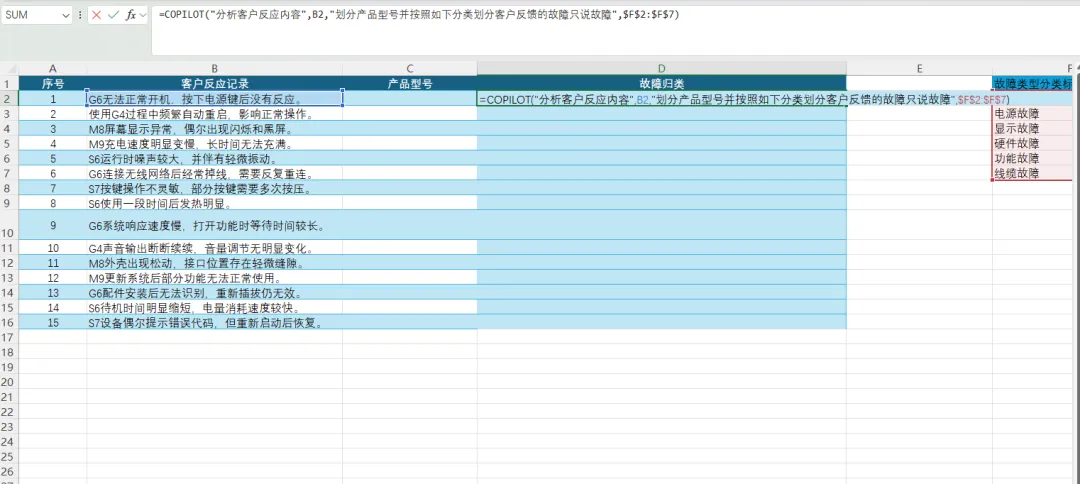Click the 故障归类 header cell
The width and height of the screenshot is (1080, 484).
coord(661,83)
